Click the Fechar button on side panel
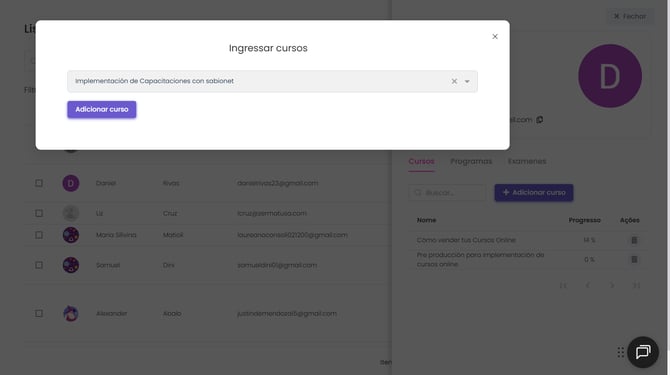Viewport: 670px width, 375px height. [630, 16]
